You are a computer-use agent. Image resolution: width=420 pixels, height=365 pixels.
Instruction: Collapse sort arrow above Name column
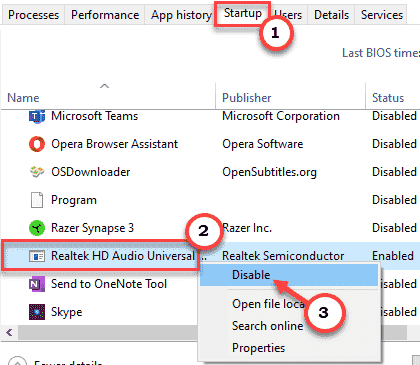click(104, 86)
